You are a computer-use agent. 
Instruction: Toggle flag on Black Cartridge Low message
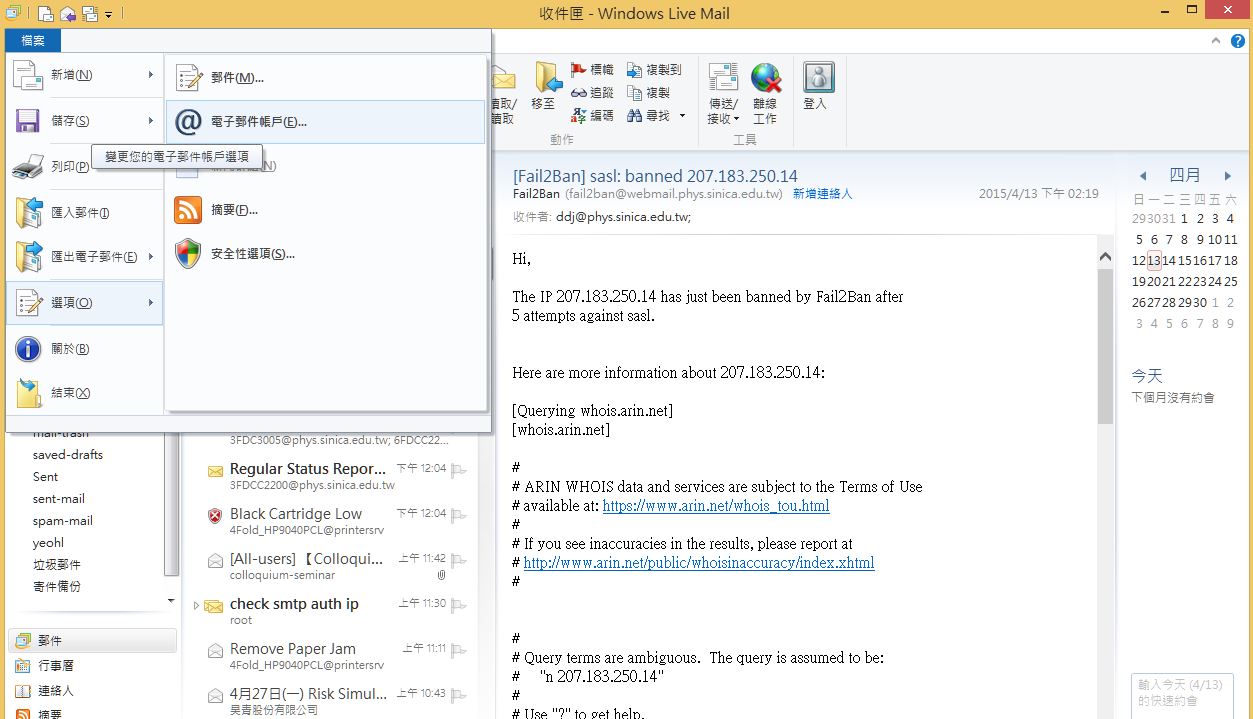point(458,516)
